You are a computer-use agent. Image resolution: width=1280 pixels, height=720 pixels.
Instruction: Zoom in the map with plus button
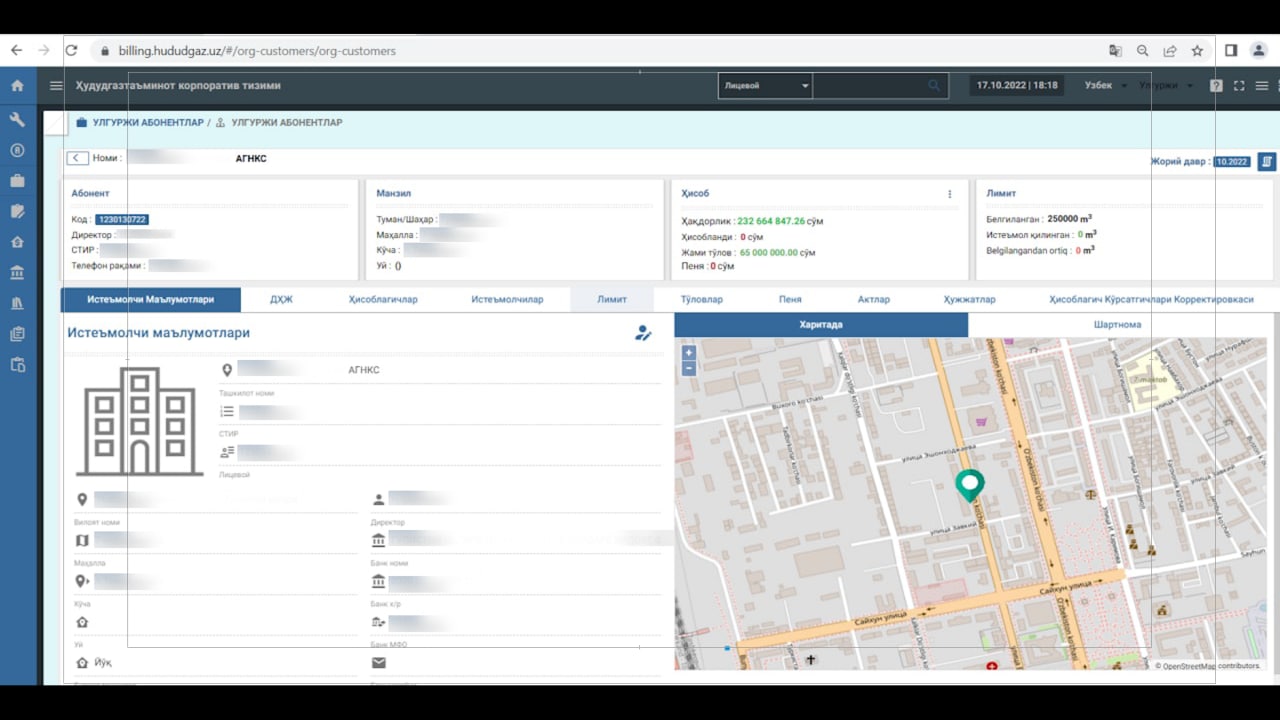pos(688,353)
